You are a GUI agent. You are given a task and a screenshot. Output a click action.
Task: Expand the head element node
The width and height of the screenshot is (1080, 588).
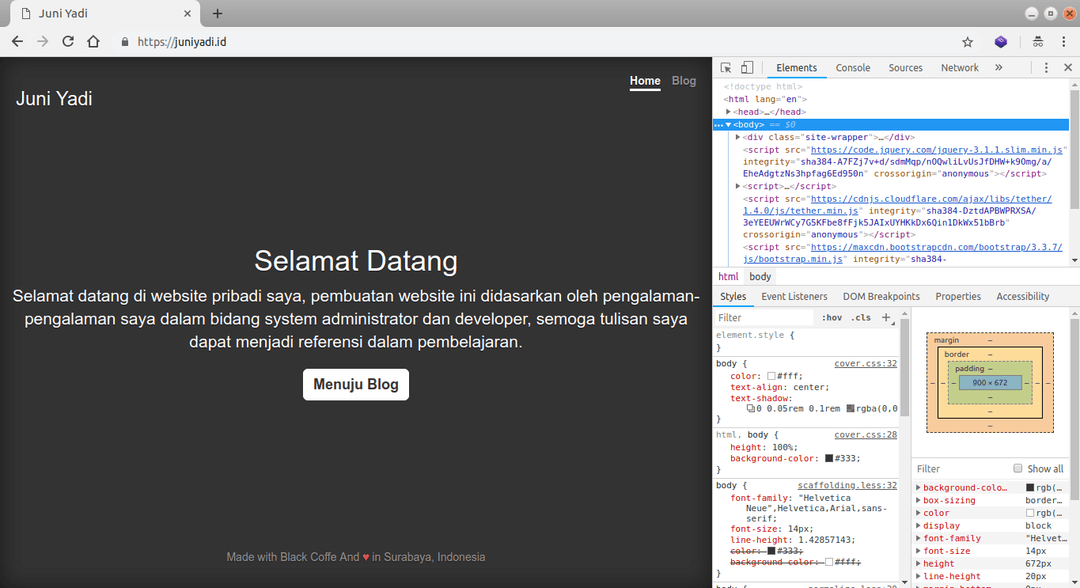pyautogui.click(x=730, y=112)
